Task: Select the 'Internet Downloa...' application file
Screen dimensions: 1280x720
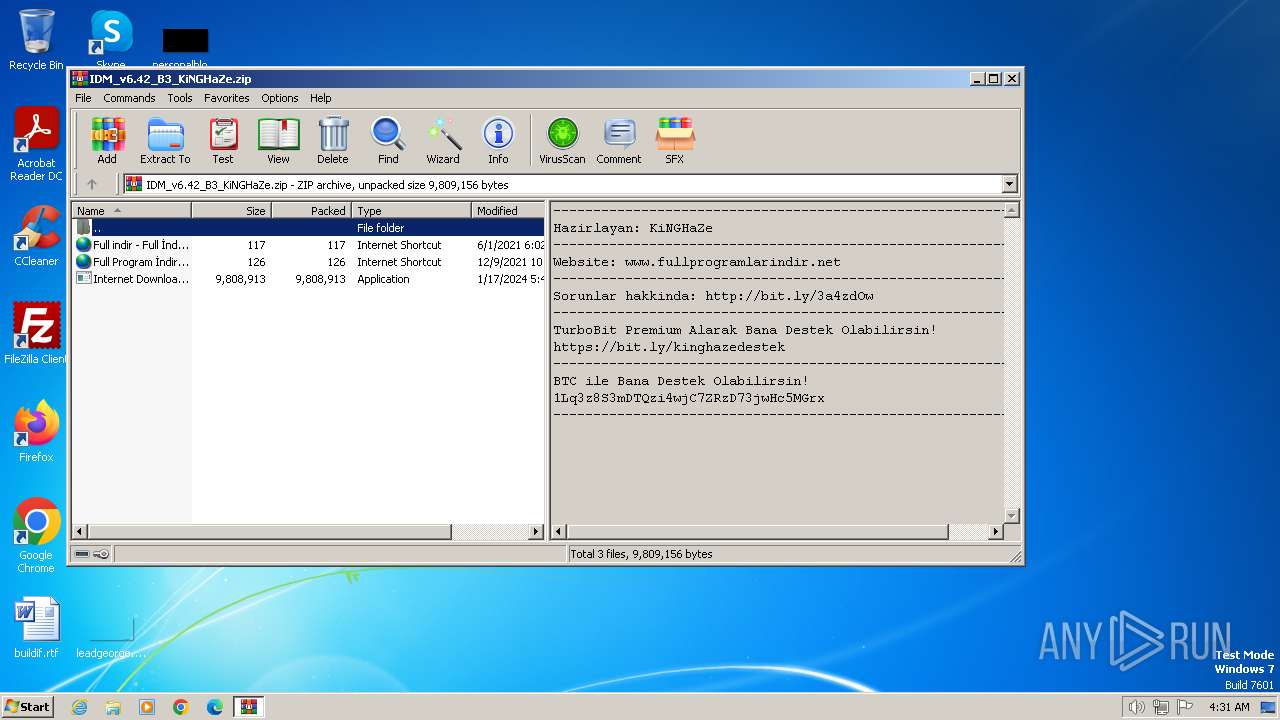Action: click(x=308, y=279)
